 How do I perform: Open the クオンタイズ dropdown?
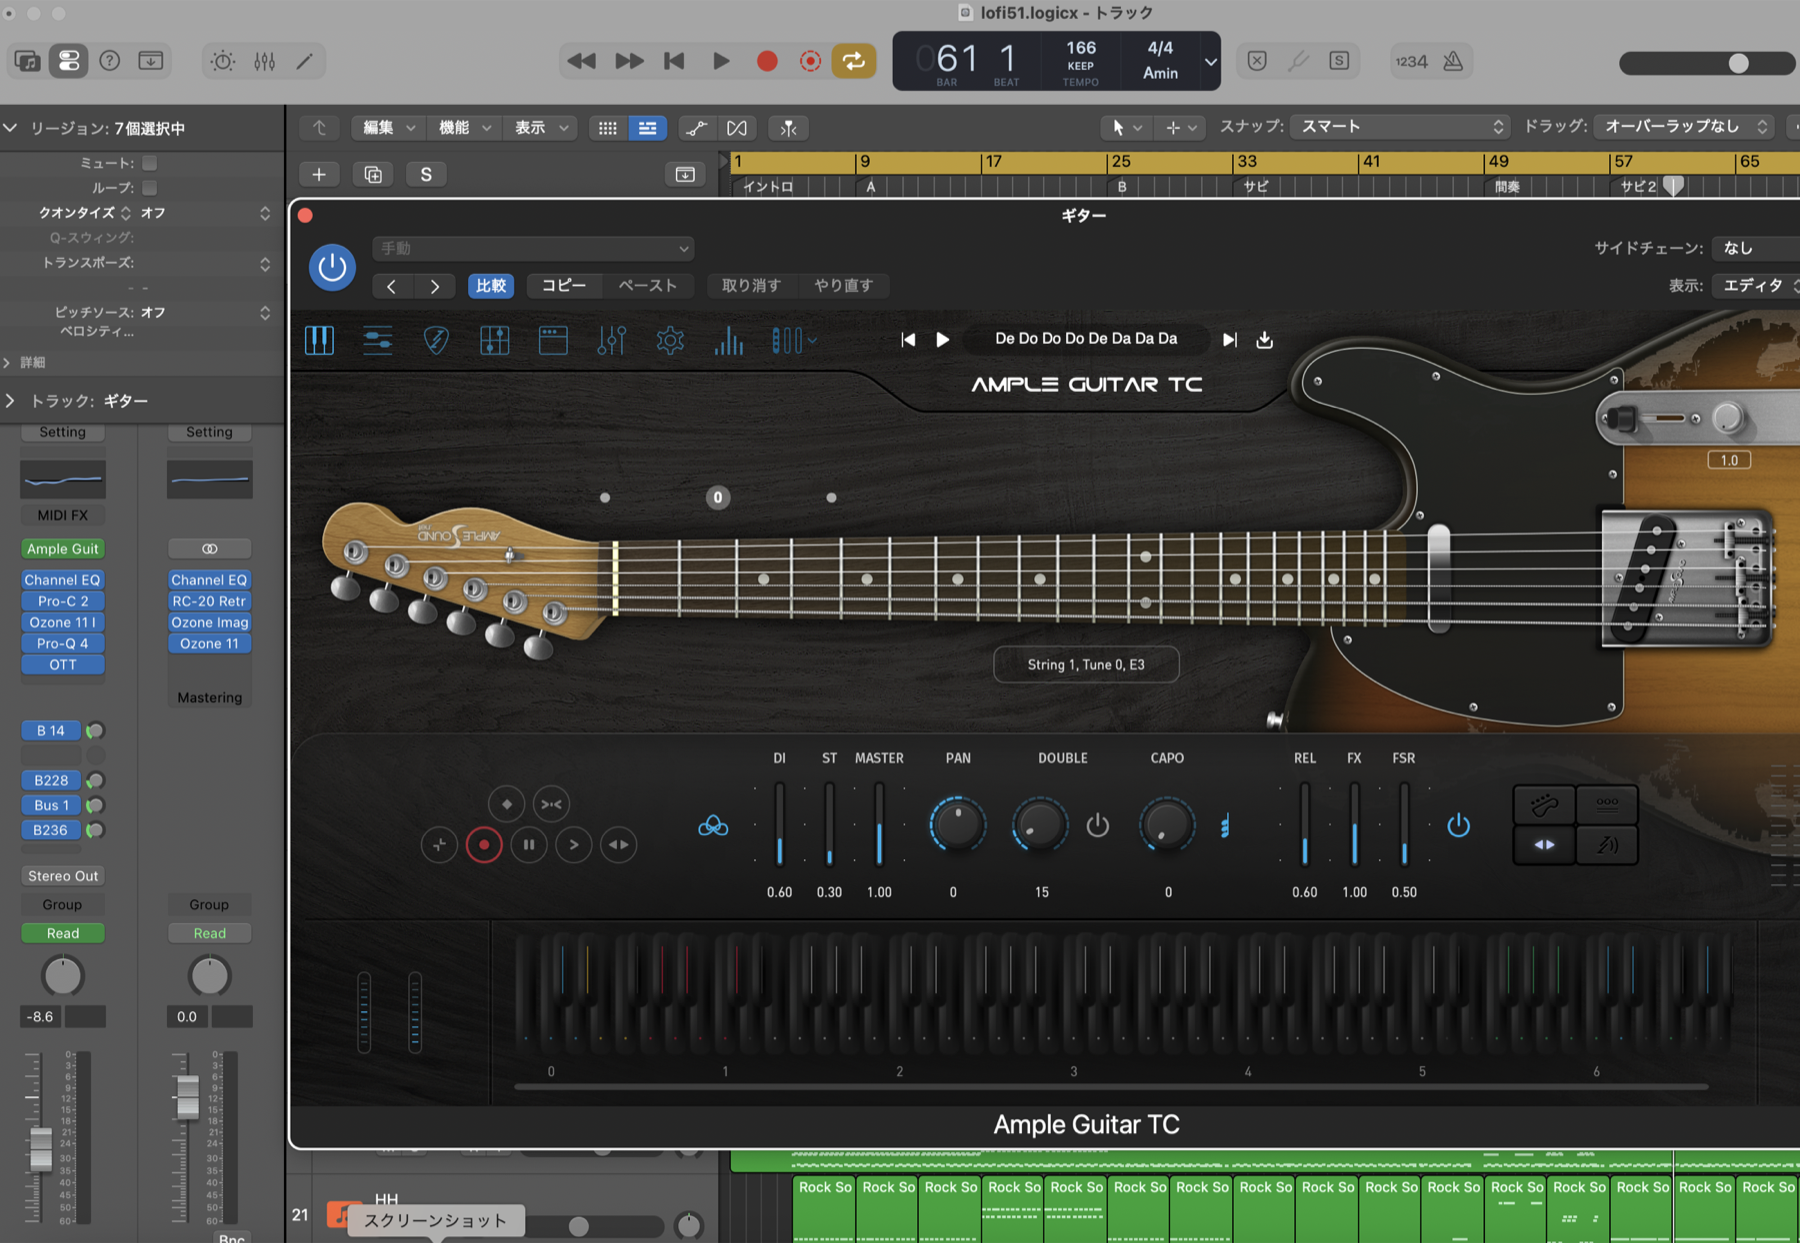coord(206,213)
